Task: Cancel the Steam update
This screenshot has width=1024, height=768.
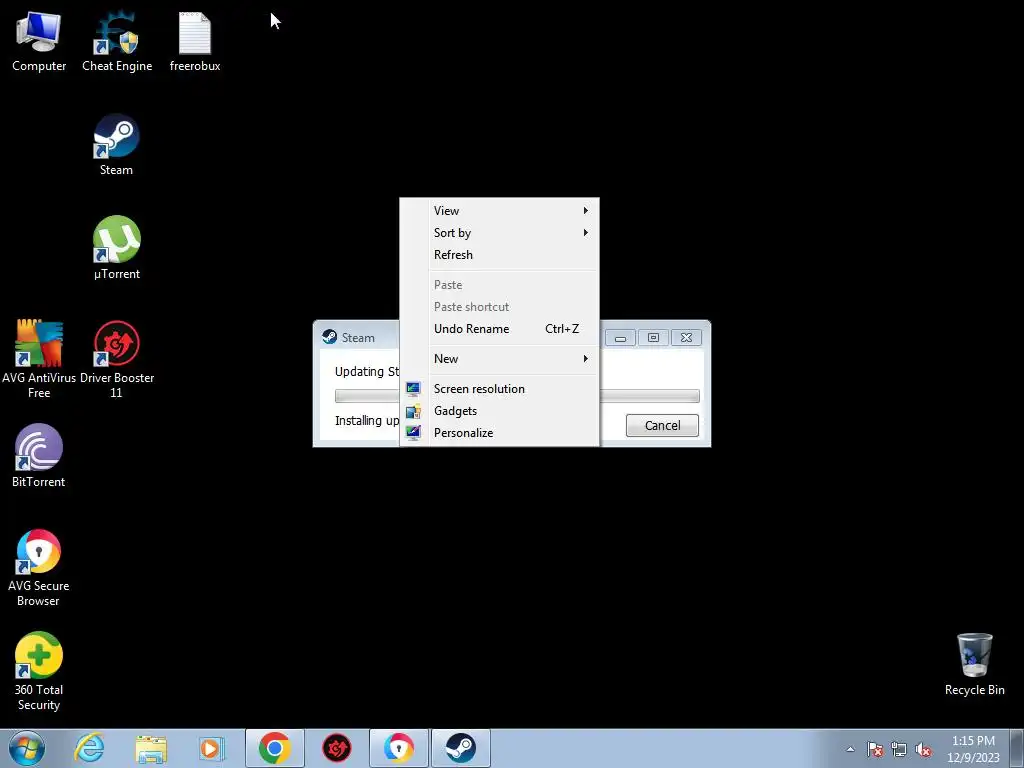Action: 662,426
